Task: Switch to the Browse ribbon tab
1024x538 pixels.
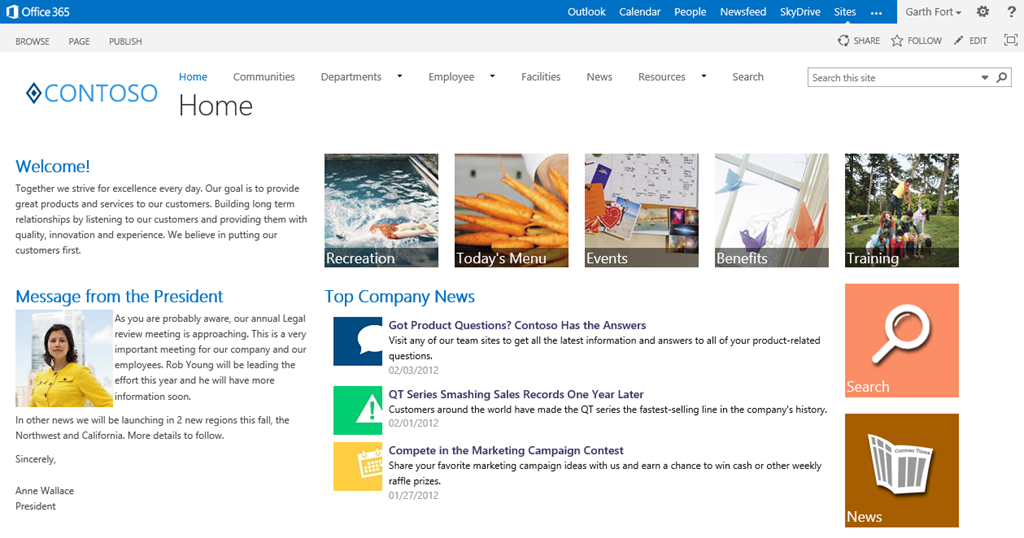Action: click(33, 41)
